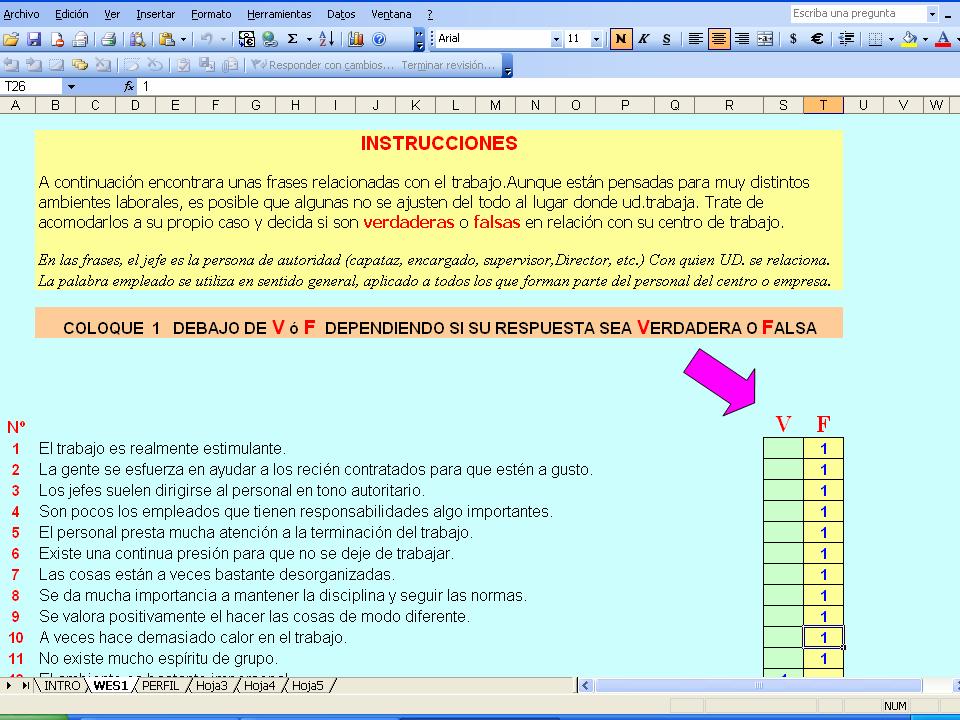Open the 'Escriba una pregunta' dropdown arrow
960x720 pixels.
click(932, 13)
